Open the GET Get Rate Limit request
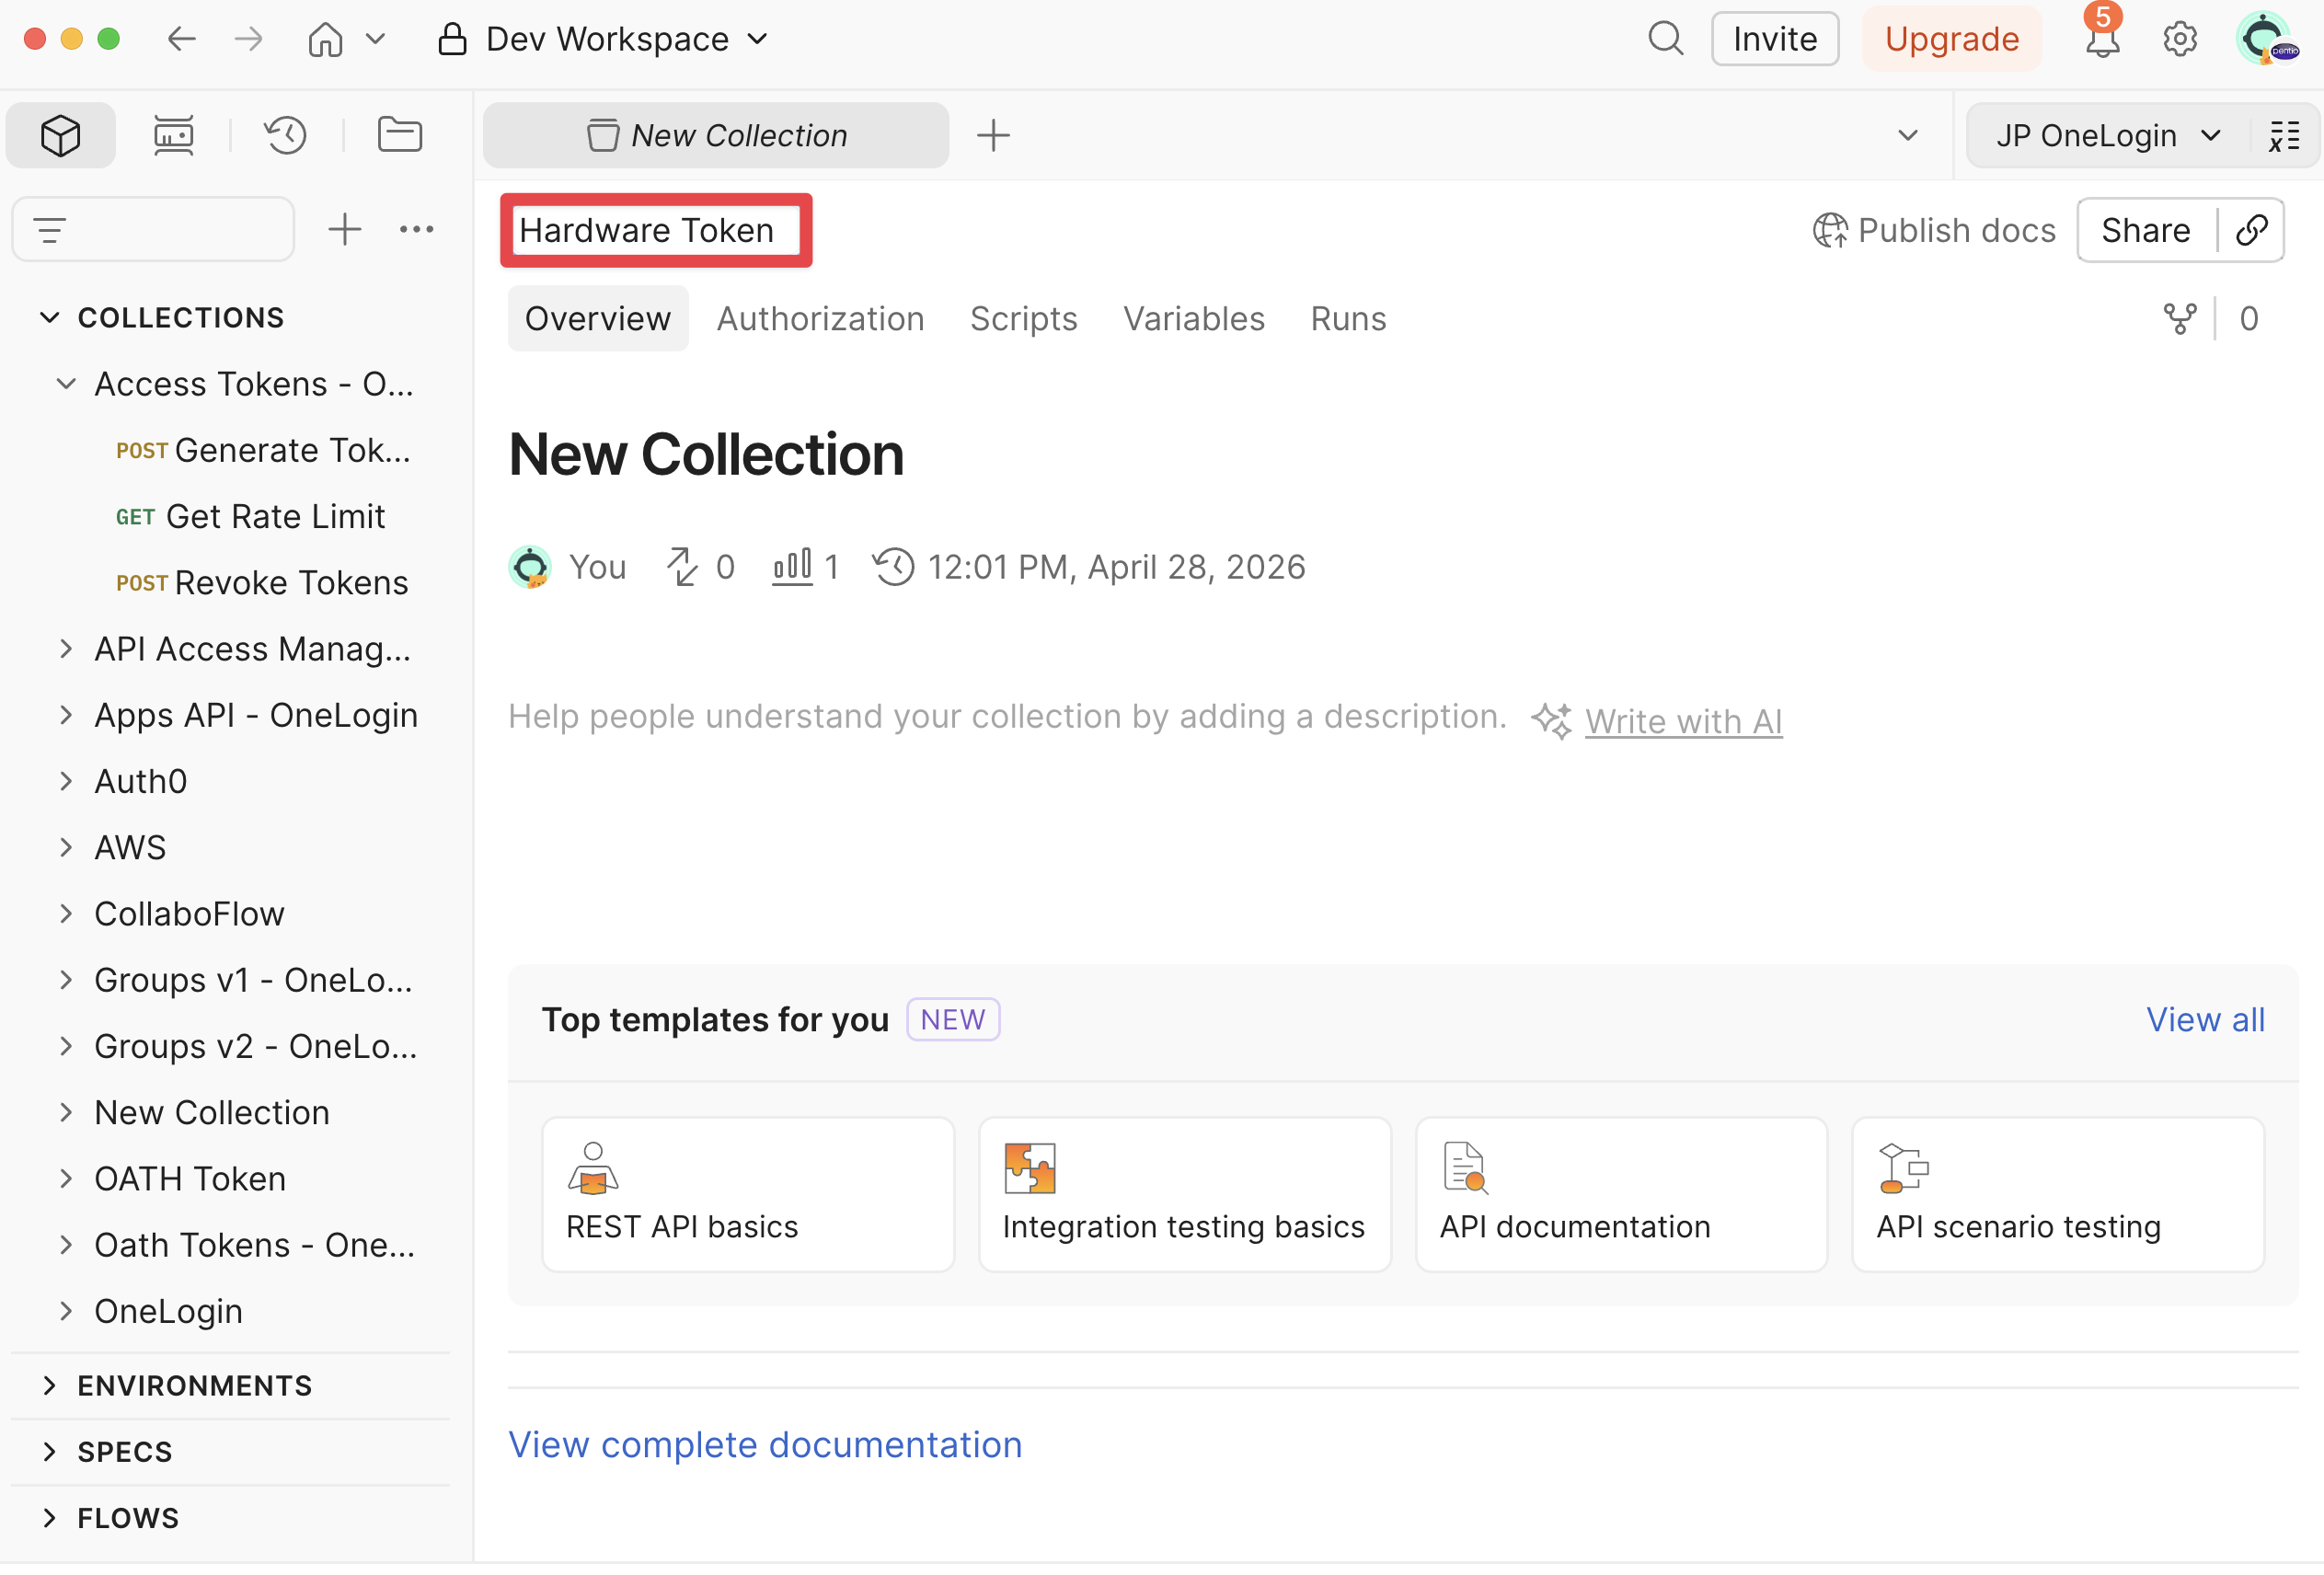Image resolution: width=2324 pixels, height=1575 pixels. click(x=250, y=517)
